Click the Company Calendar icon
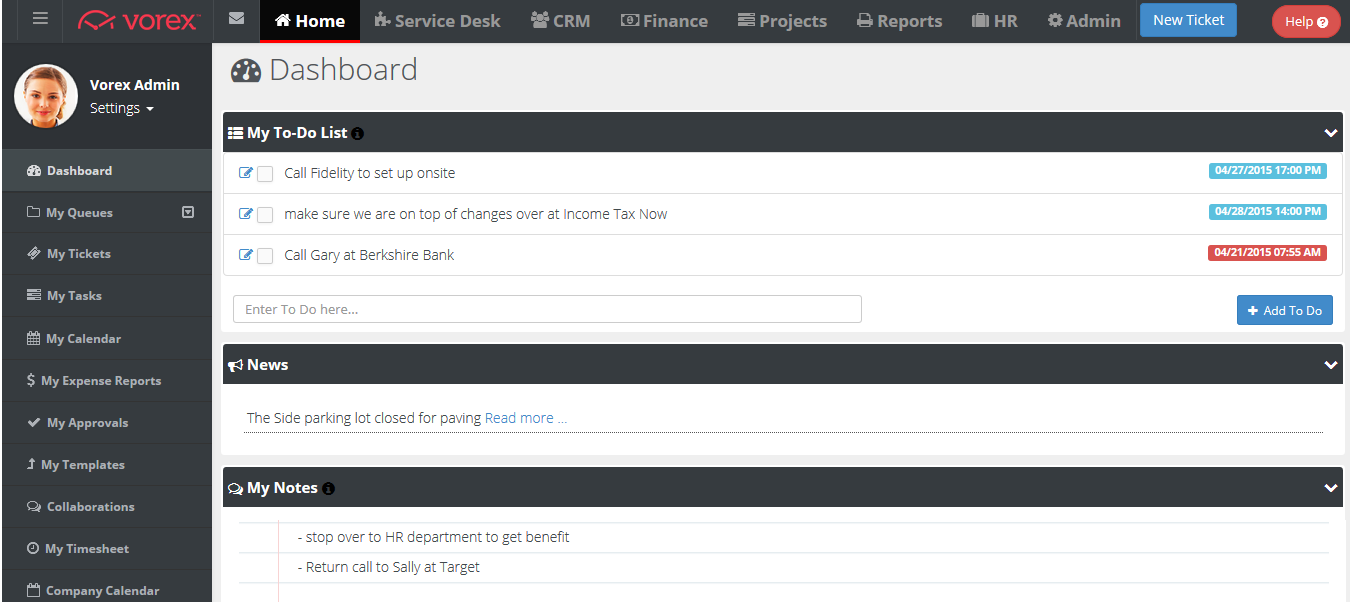 pos(33,591)
